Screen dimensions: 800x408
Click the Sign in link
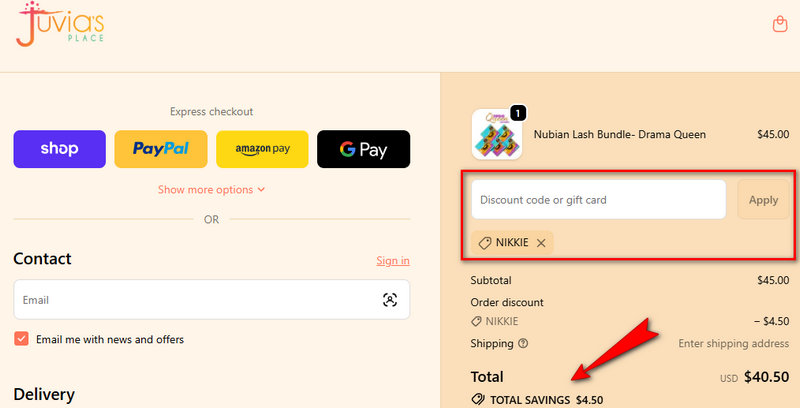pyautogui.click(x=392, y=261)
